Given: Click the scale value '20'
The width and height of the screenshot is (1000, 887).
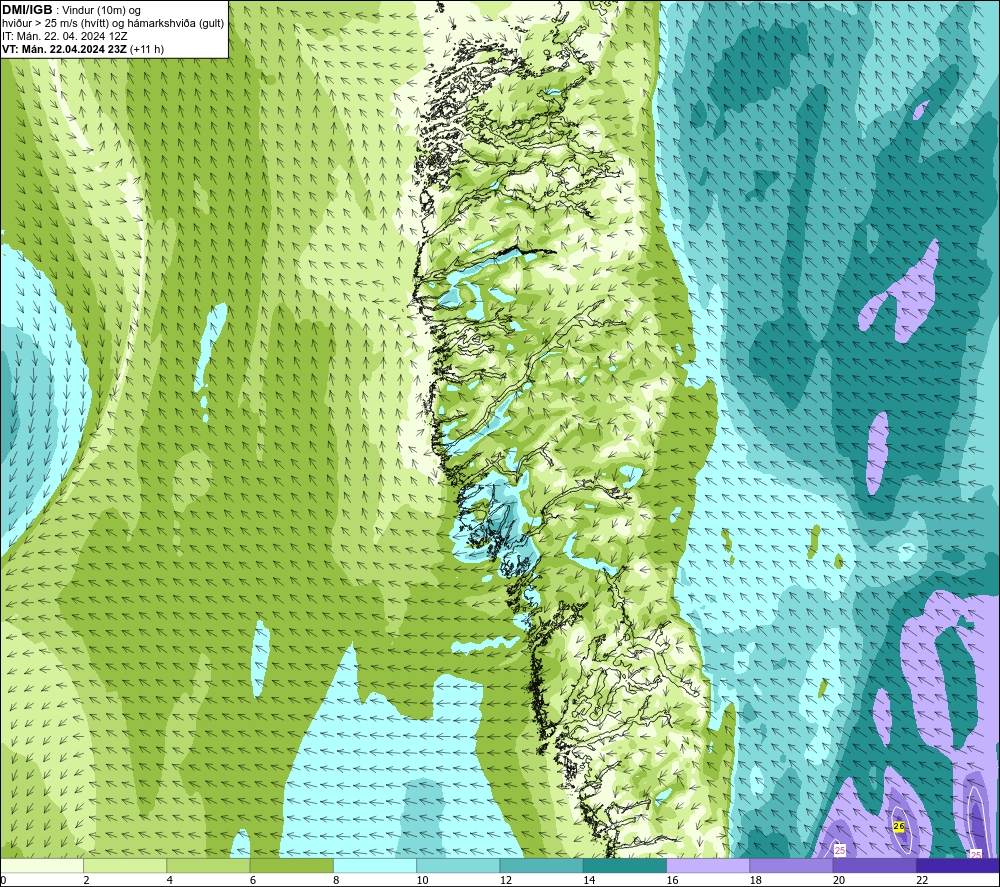Looking at the screenshot, I should [x=839, y=880].
